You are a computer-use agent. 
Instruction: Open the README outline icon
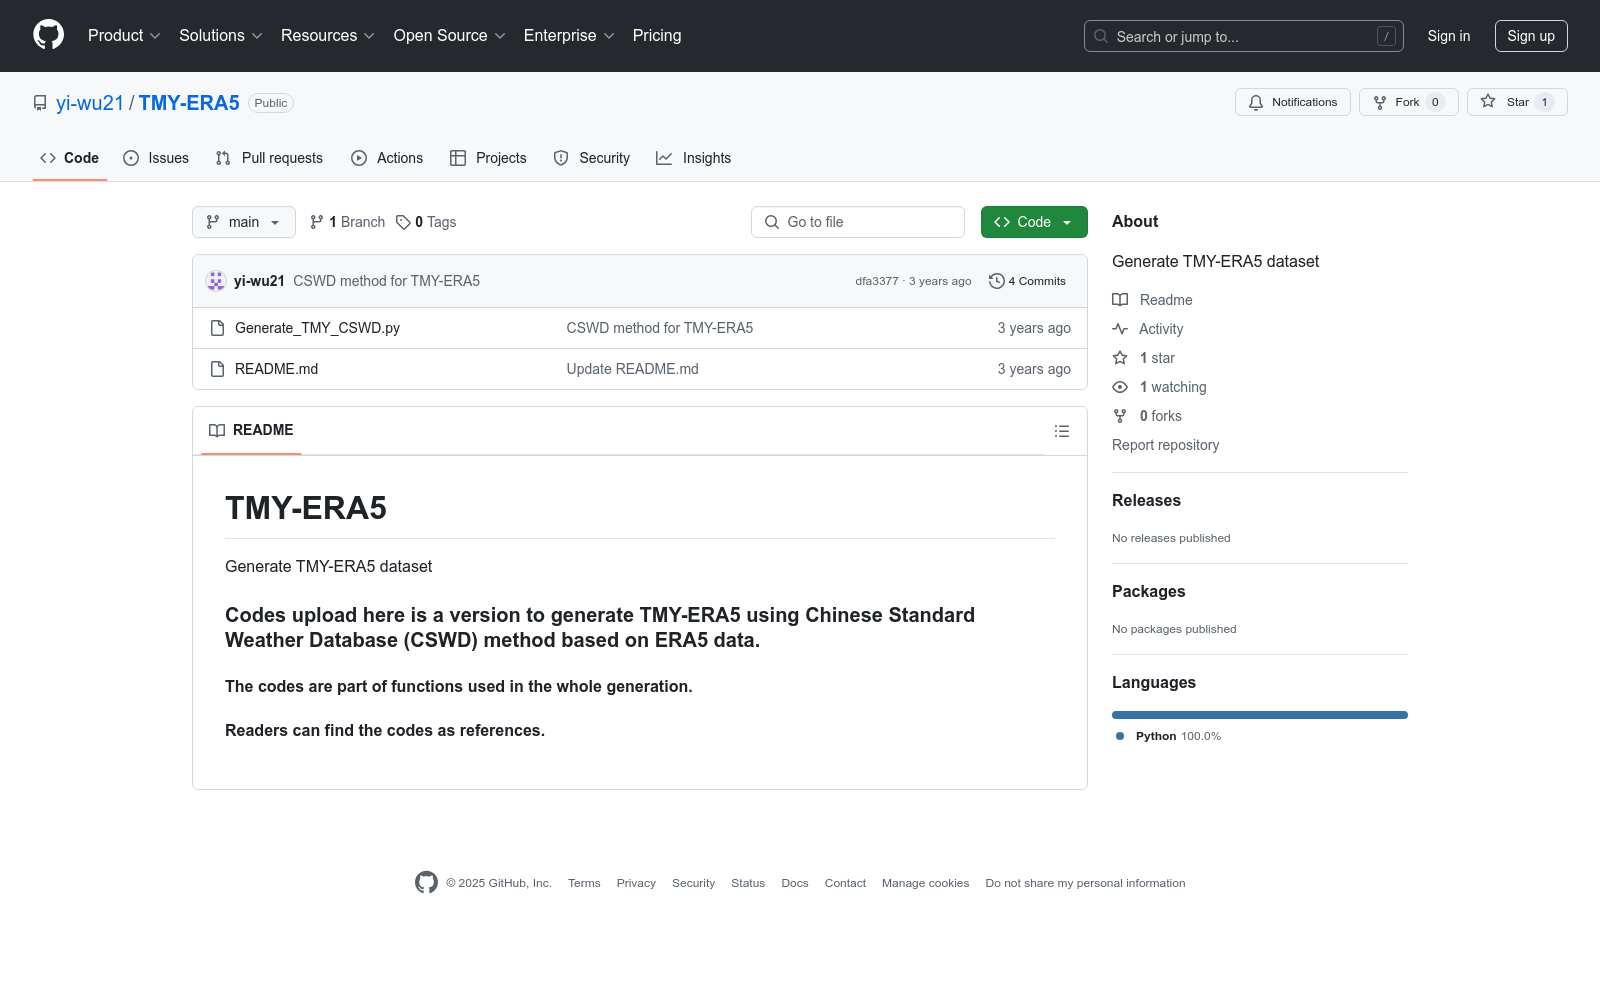tap(1061, 431)
